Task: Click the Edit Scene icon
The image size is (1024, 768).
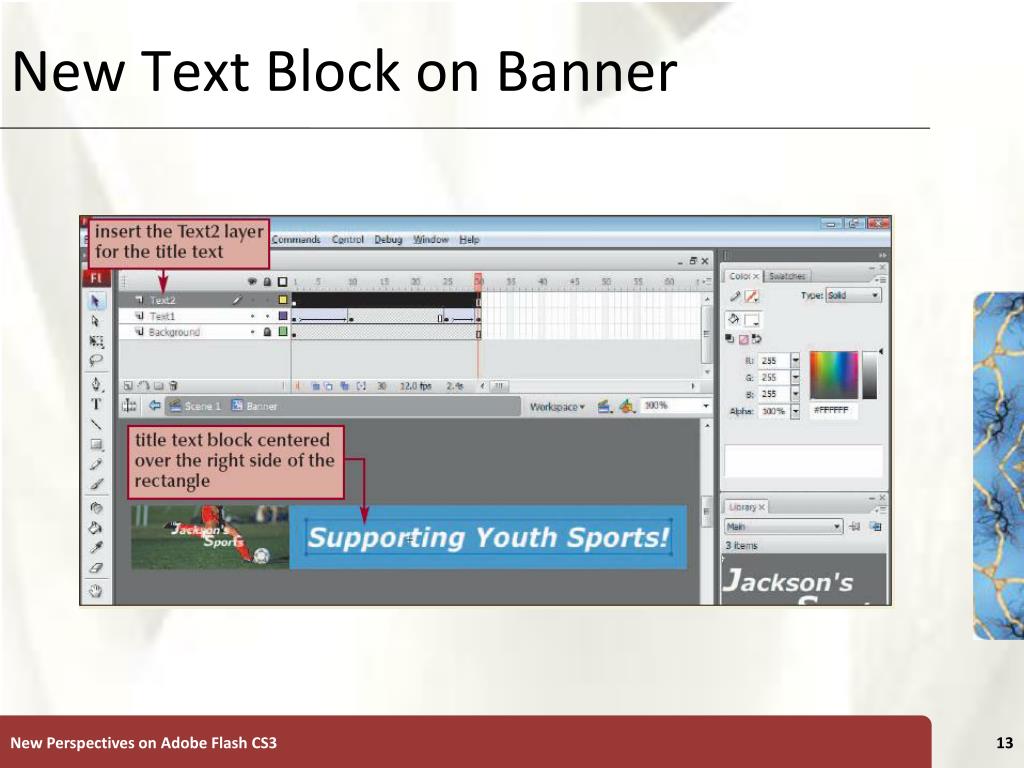Action: 604,407
